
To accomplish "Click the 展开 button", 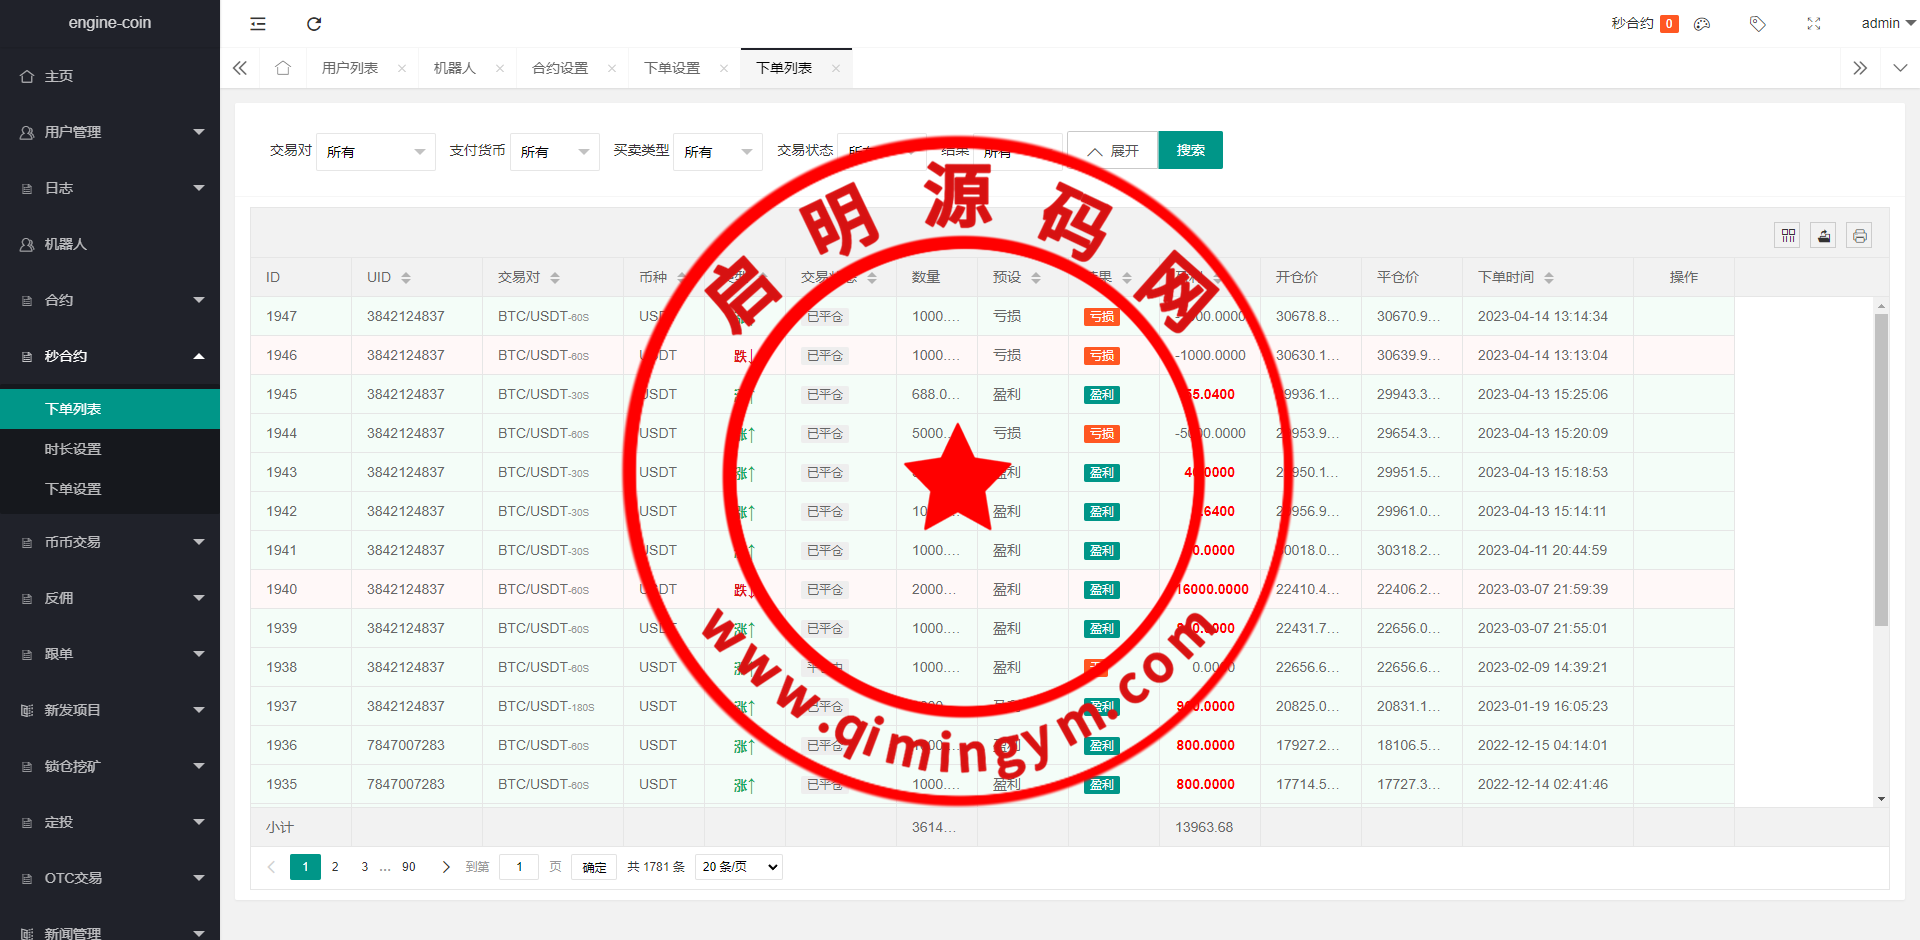I will point(1113,151).
